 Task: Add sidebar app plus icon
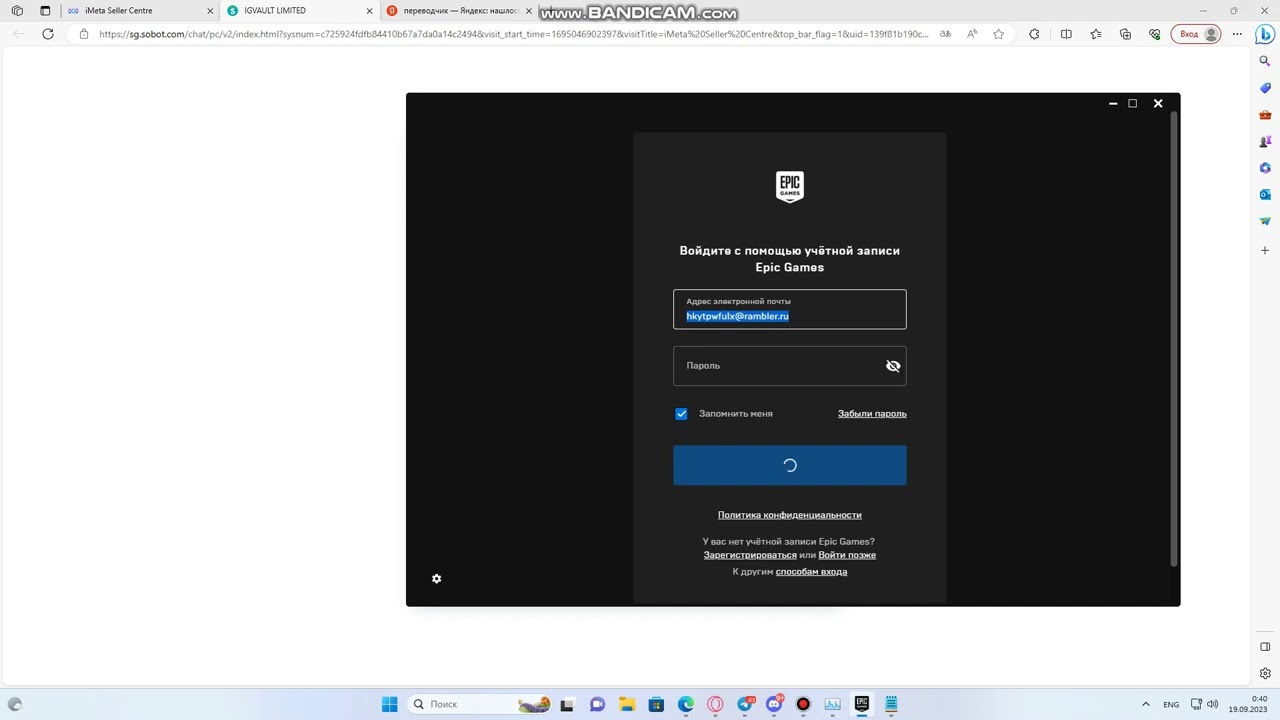pos(1265,250)
